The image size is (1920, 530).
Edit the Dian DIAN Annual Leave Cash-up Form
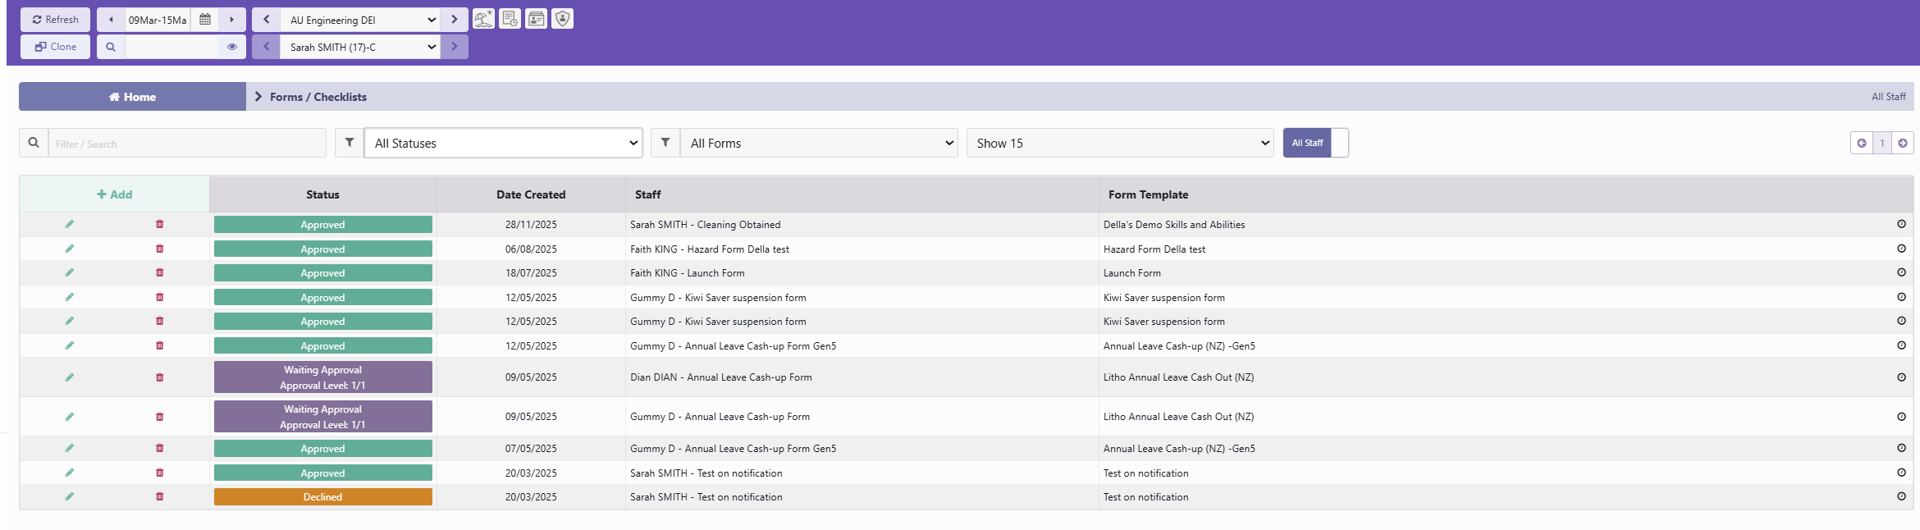click(x=69, y=377)
